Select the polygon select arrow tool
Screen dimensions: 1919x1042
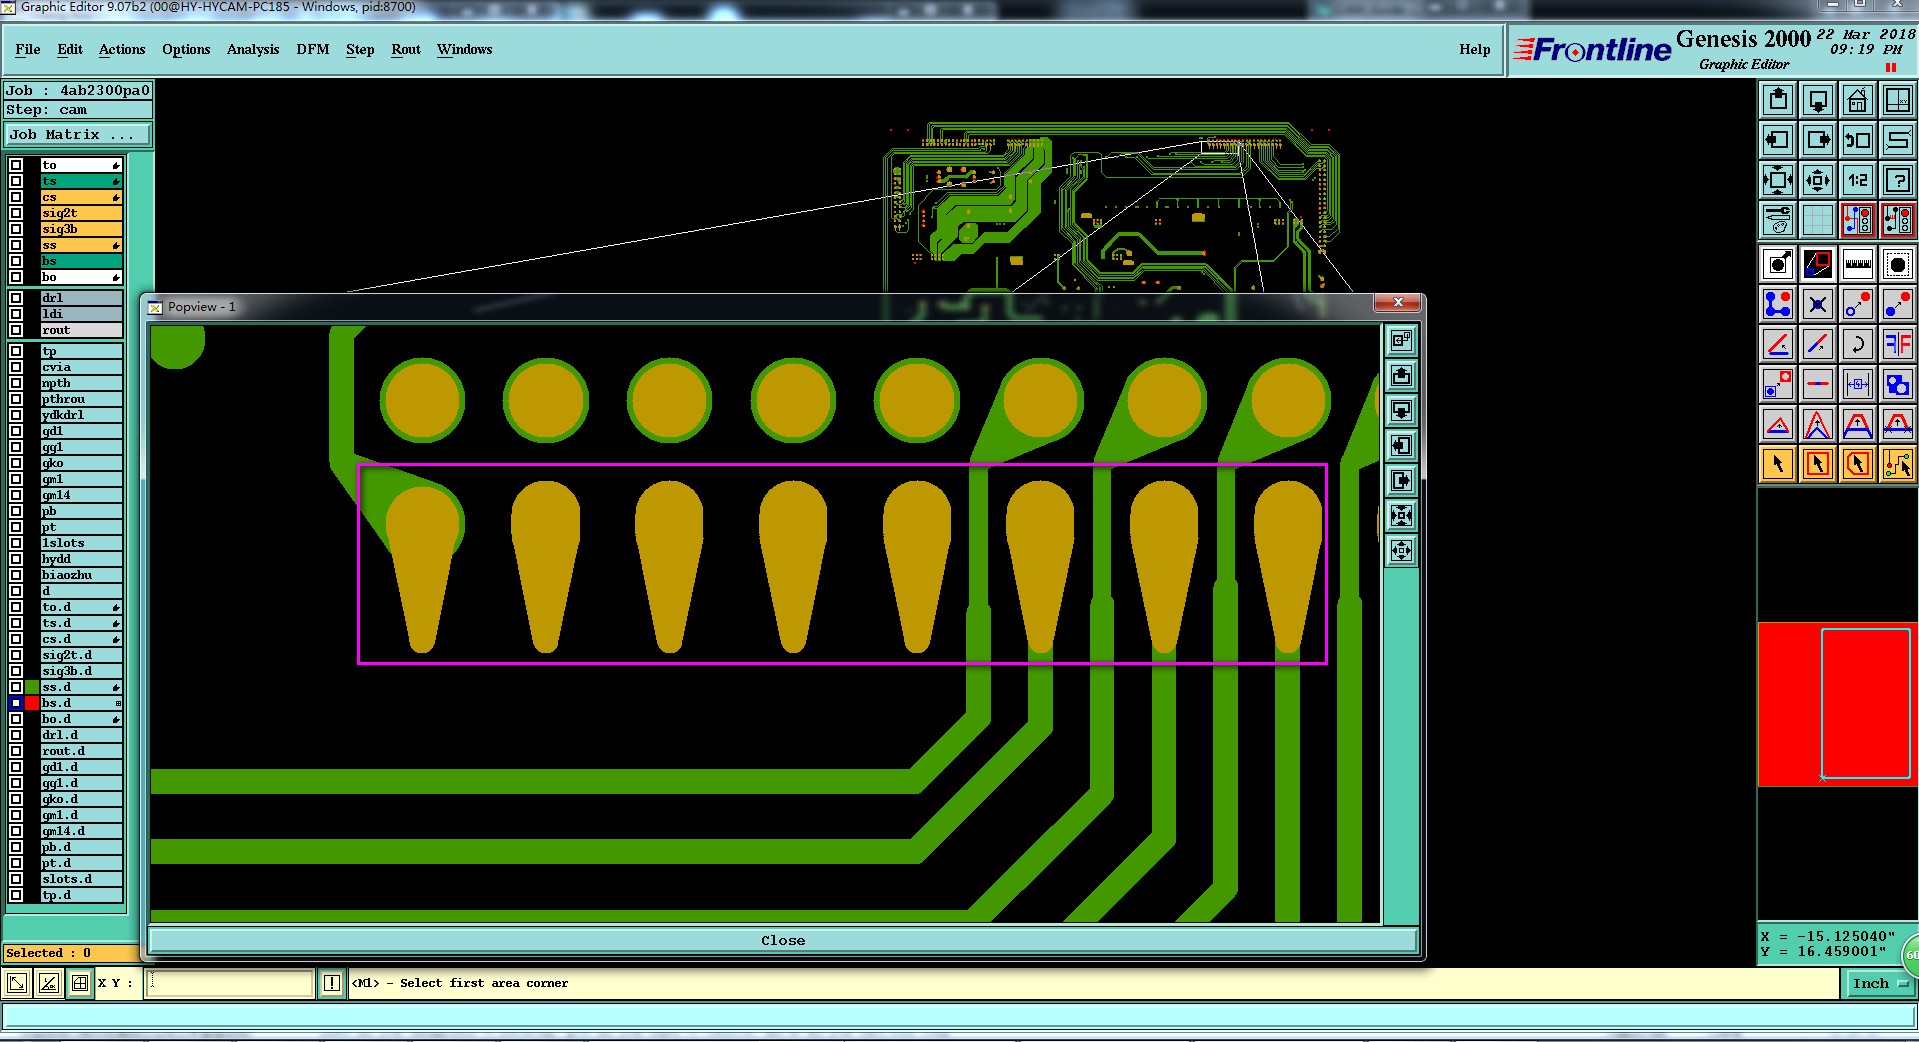[1858, 464]
